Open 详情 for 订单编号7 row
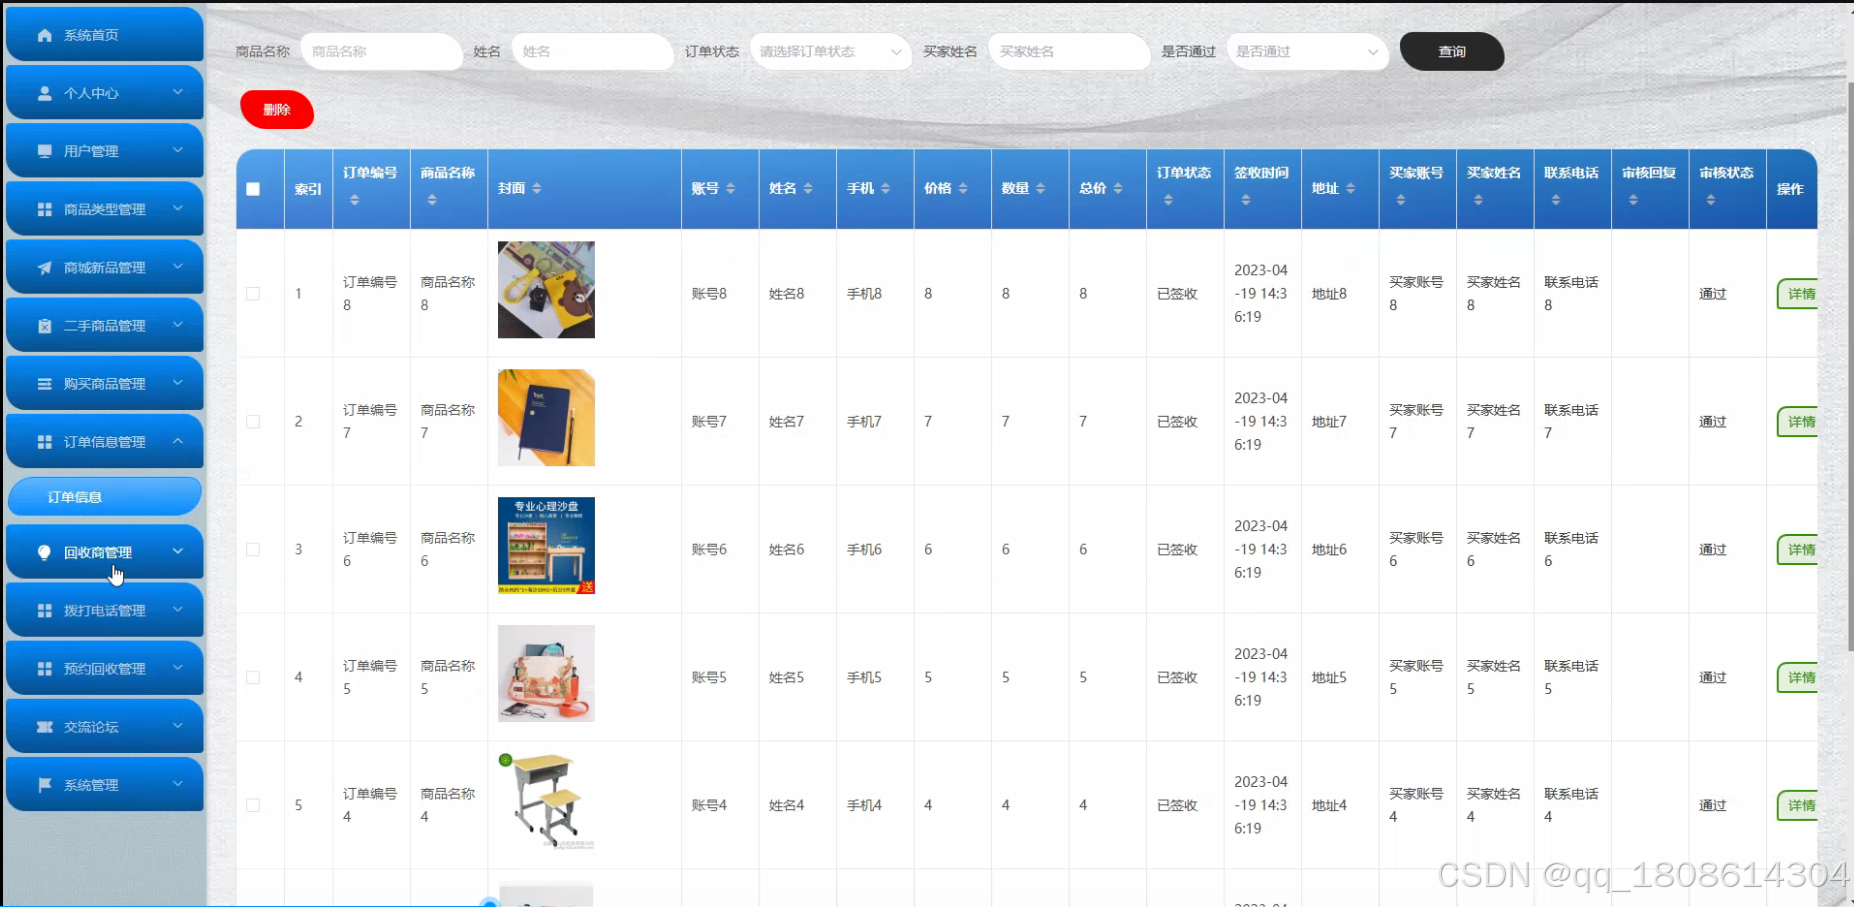Screen dimensions: 1854x907 coord(1798,422)
